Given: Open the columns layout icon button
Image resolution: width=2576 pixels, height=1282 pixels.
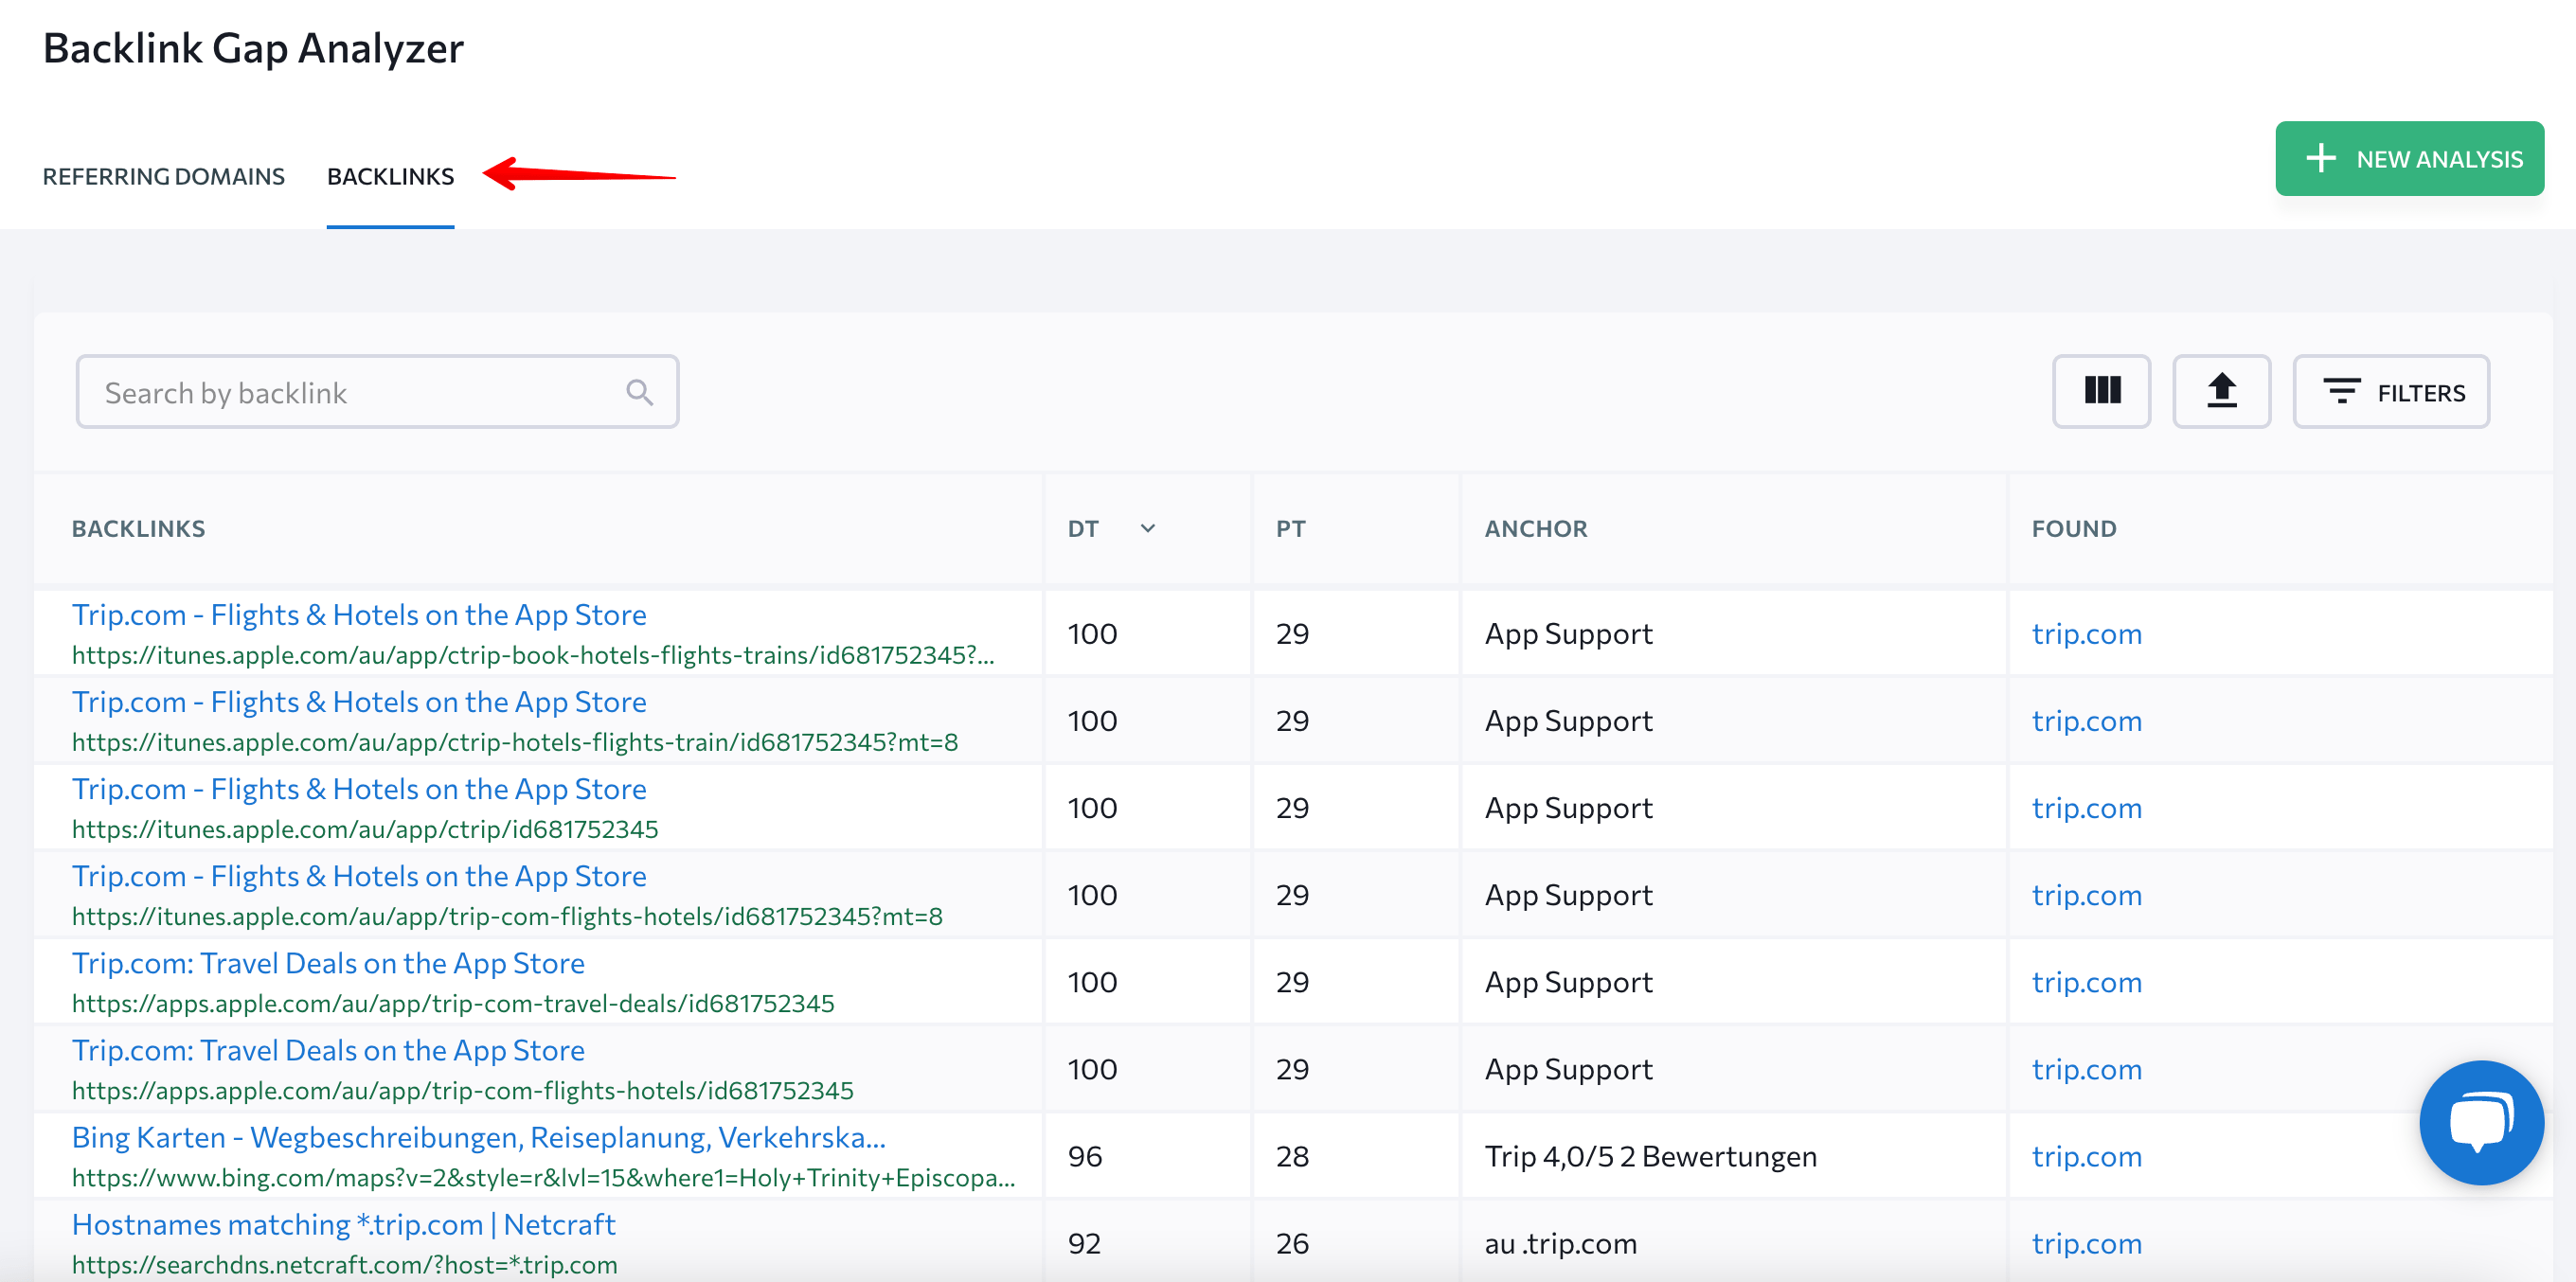Looking at the screenshot, I should tap(2101, 391).
